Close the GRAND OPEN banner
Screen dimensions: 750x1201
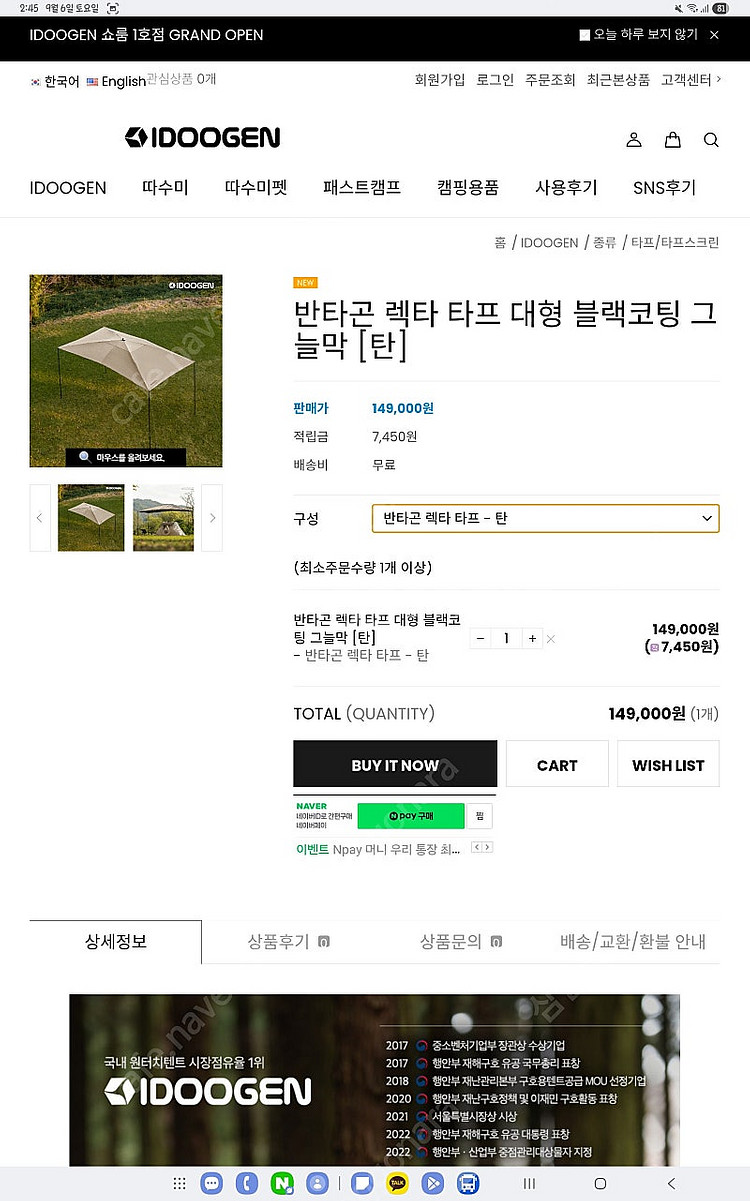[x=714, y=35]
